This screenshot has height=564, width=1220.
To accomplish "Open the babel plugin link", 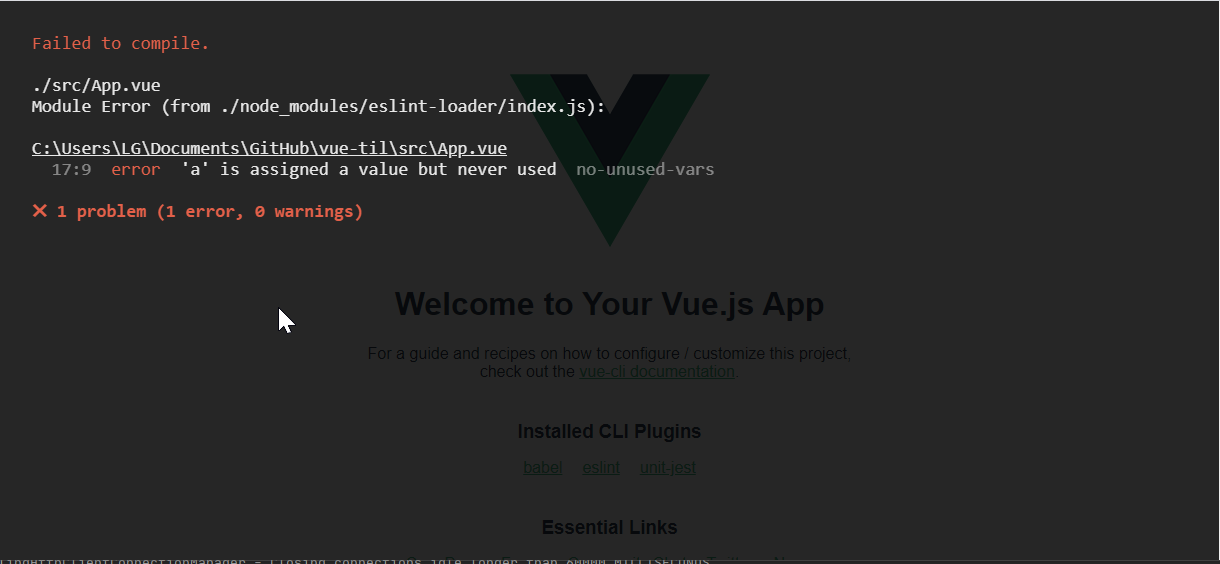I will [543, 468].
